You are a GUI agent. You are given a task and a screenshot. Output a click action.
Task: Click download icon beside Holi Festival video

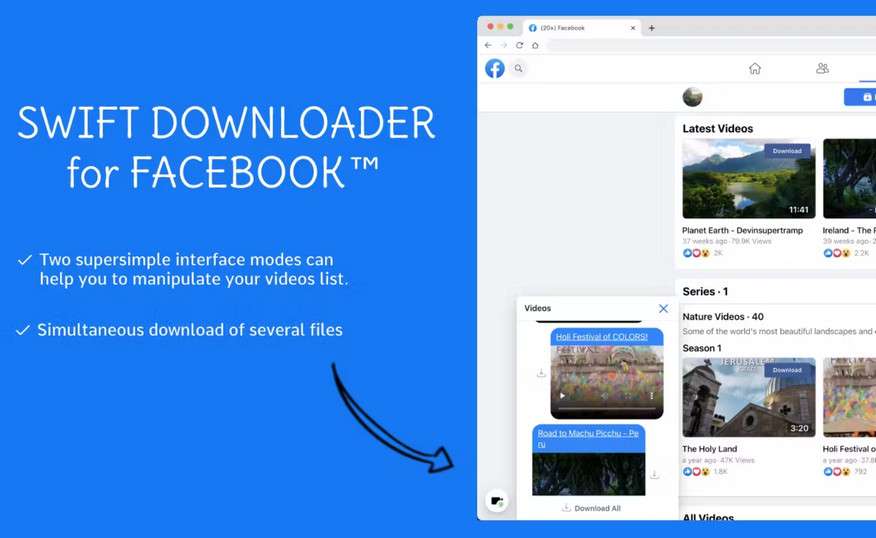click(541, 373)
